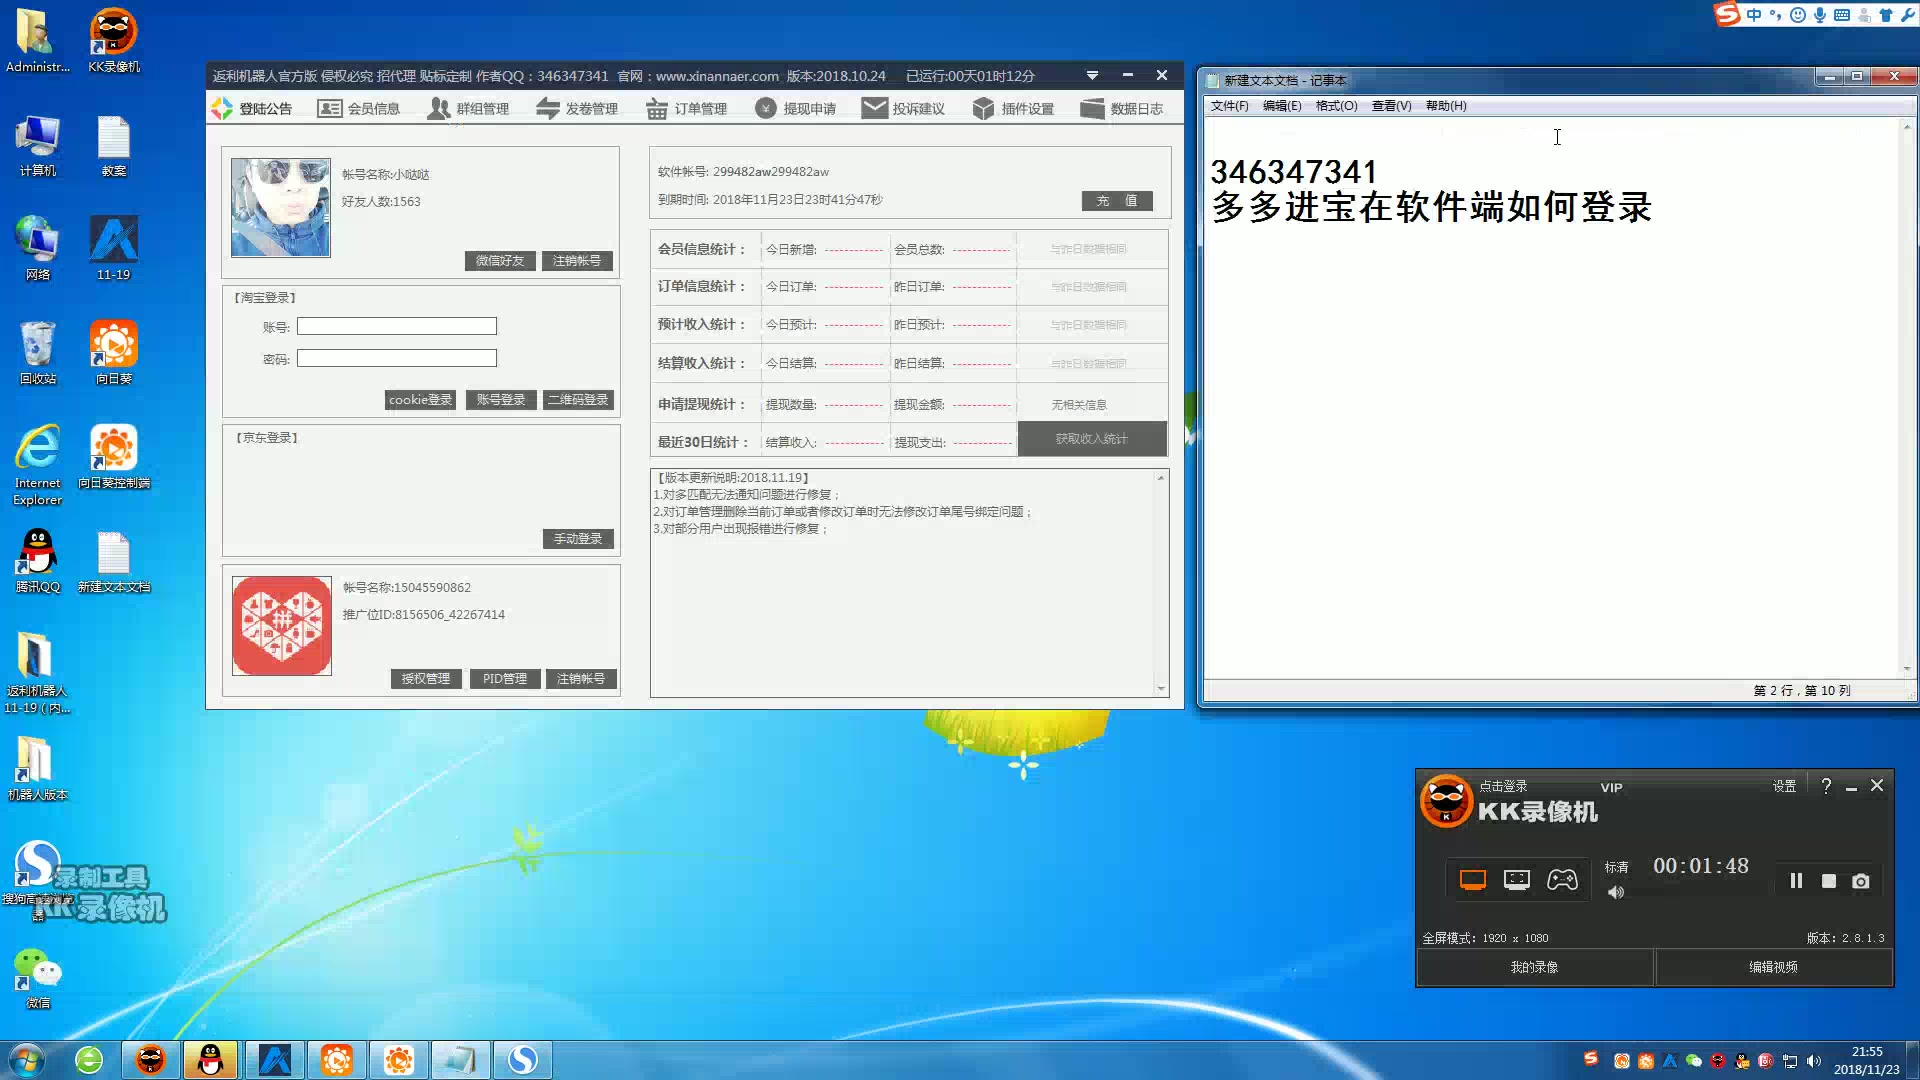Screen dimensions: 1920x1080
Task: Open the robot window title dropdown arrow
Action: pyautogui.click(x=1092, y=75)
